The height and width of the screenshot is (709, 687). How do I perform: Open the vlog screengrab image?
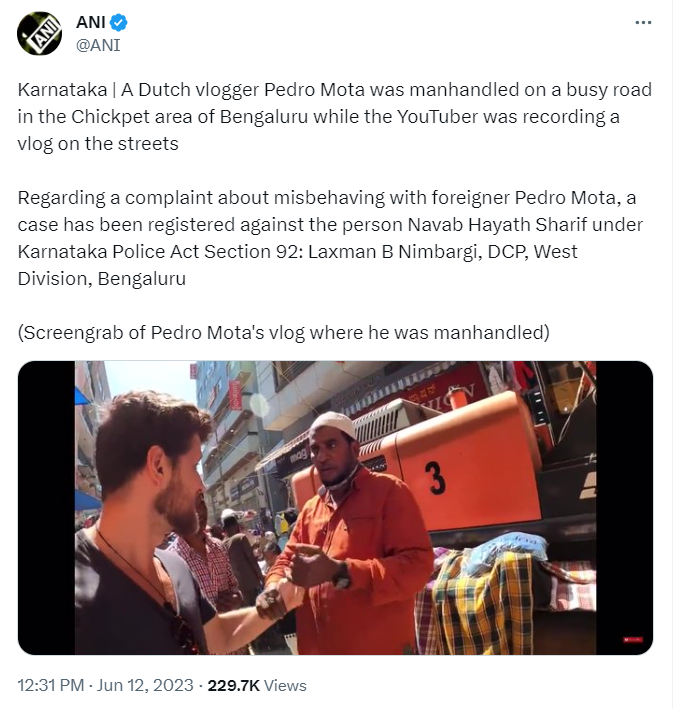[335, 507]
